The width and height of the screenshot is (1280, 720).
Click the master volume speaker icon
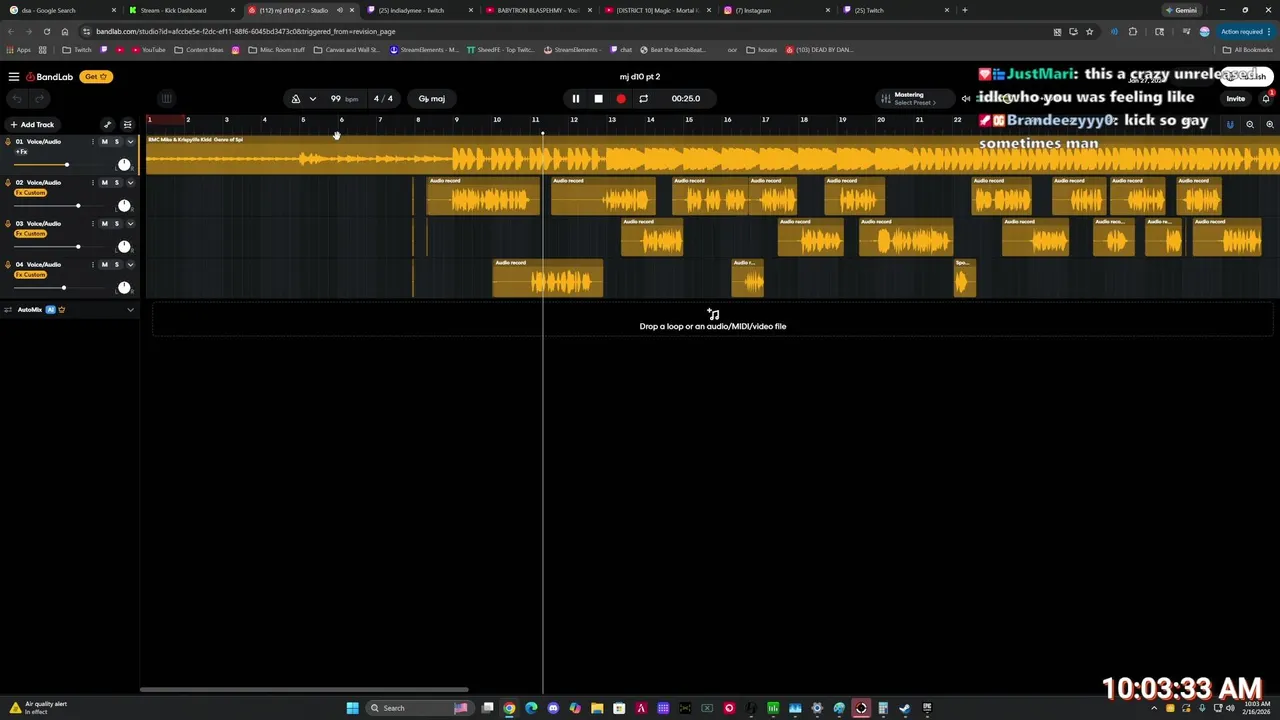pos(965,98)
